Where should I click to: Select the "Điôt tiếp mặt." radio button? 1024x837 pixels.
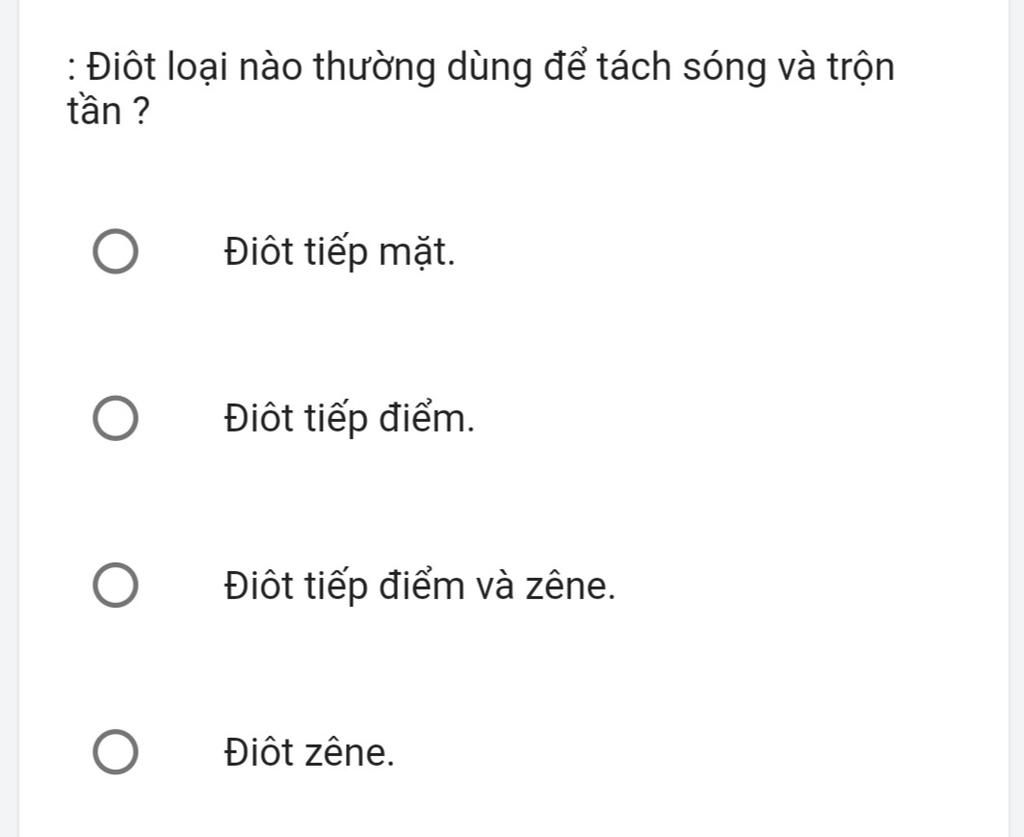(115, 252)
